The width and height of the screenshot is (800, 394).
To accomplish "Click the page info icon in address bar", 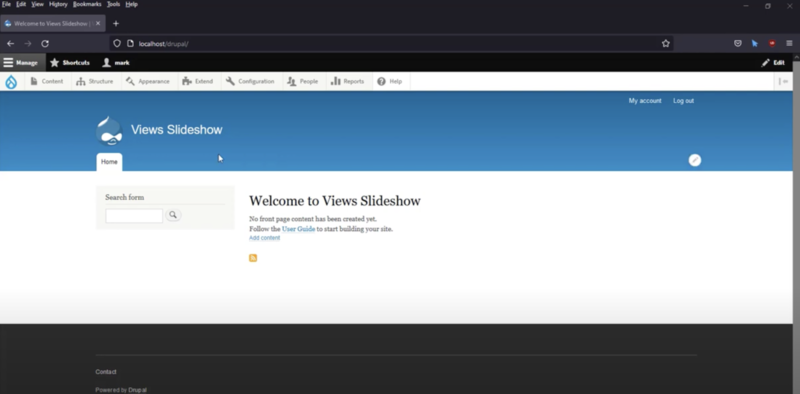I will click(x=130, y=44).
